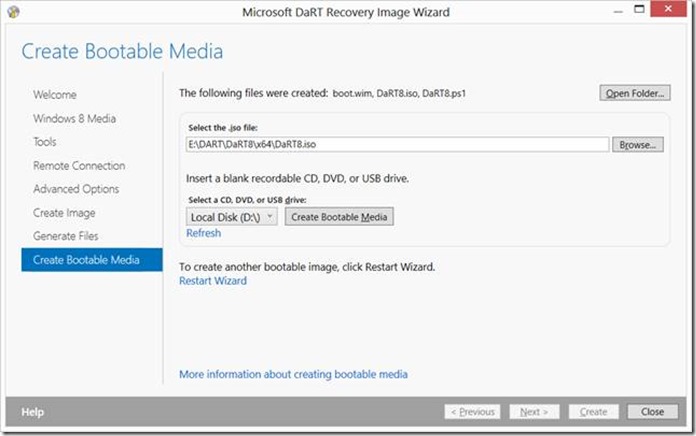The width and height of the screenshot is (696, 436).
Task: Click the Help link in footer
Action: pyautogui.click(x=32, y=412)
